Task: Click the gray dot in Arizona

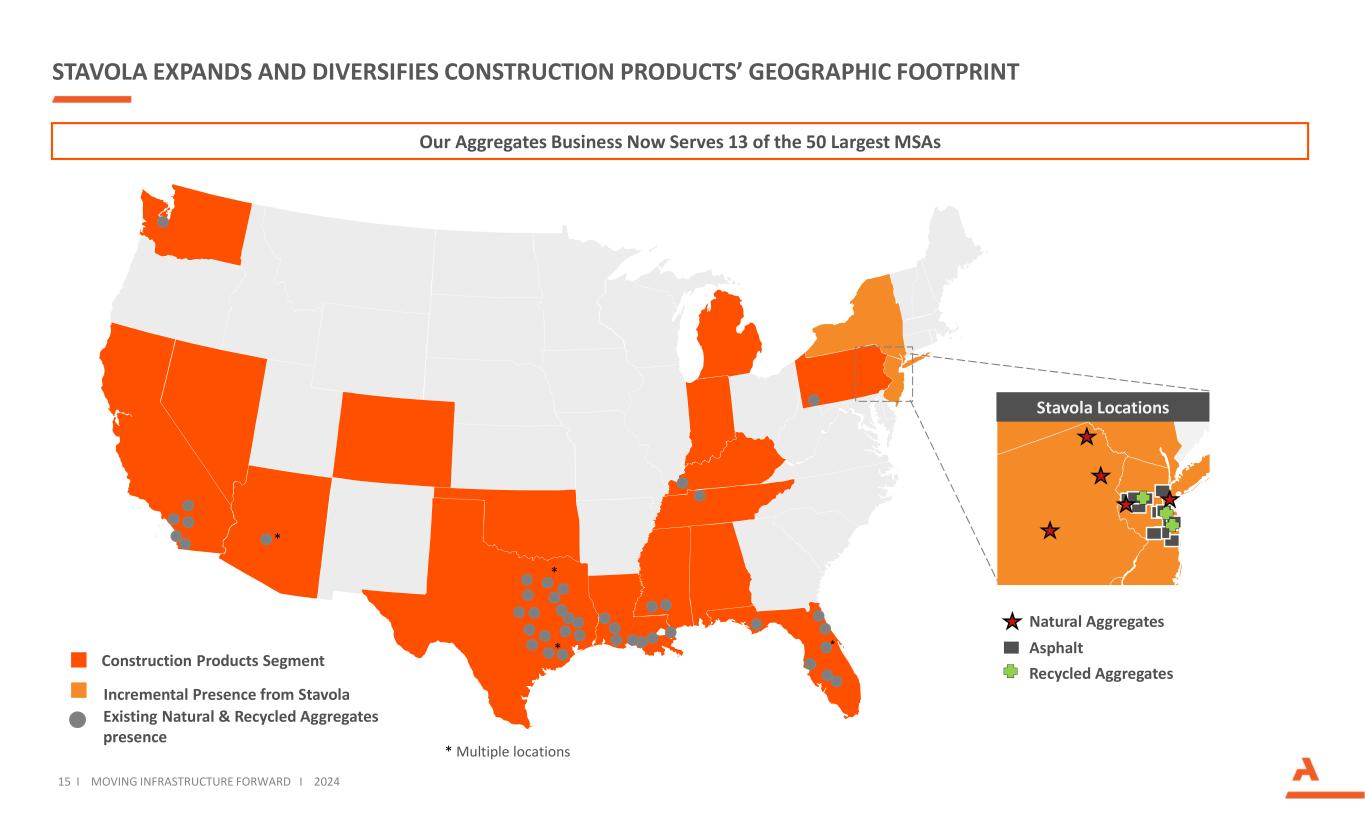Action: pos(266,538)
